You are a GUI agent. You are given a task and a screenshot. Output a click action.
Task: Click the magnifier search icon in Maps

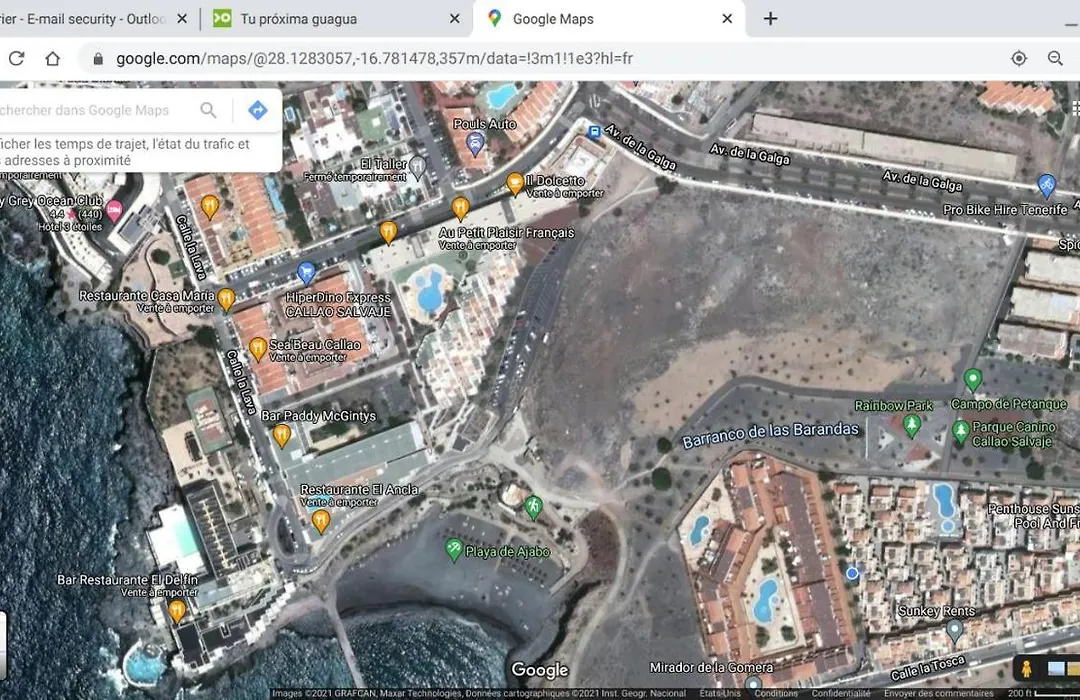tap(208, 110)
